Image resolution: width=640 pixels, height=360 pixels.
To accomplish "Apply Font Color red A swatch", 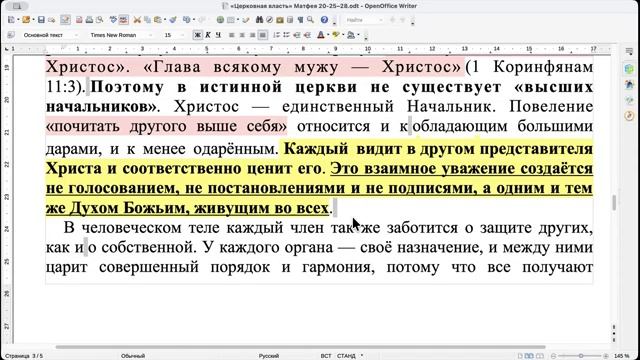I will click(x=321, y=35).
